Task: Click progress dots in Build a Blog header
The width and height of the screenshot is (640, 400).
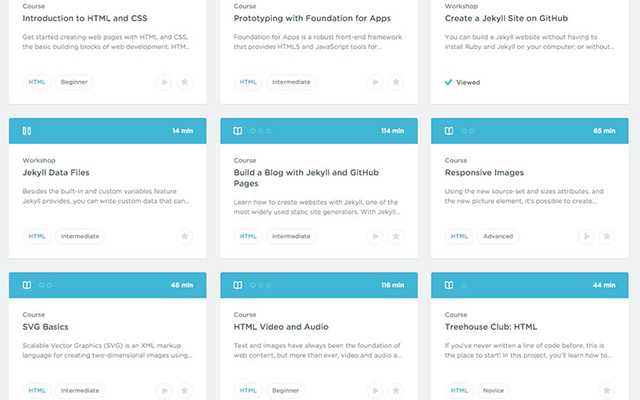Action: click(x=260, y=131)
